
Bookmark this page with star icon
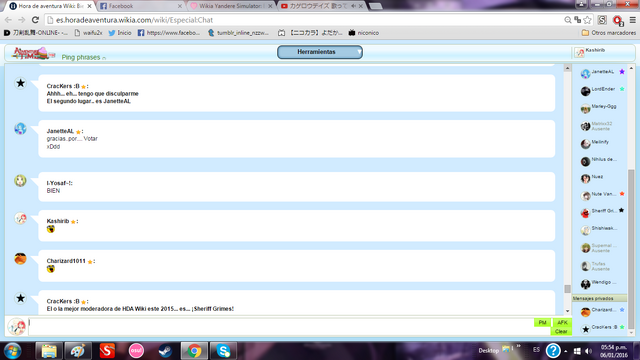pyautogui.click(x=587, y=20)
